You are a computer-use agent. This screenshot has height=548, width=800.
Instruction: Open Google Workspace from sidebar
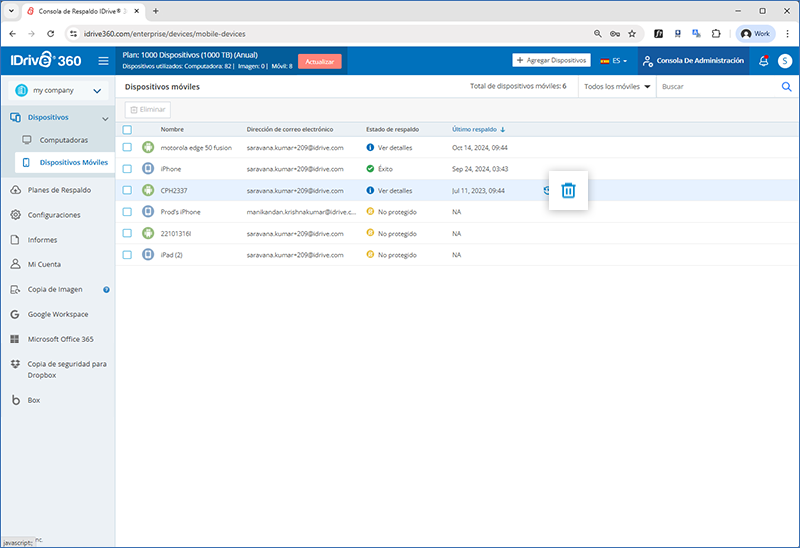pos(58,314)
